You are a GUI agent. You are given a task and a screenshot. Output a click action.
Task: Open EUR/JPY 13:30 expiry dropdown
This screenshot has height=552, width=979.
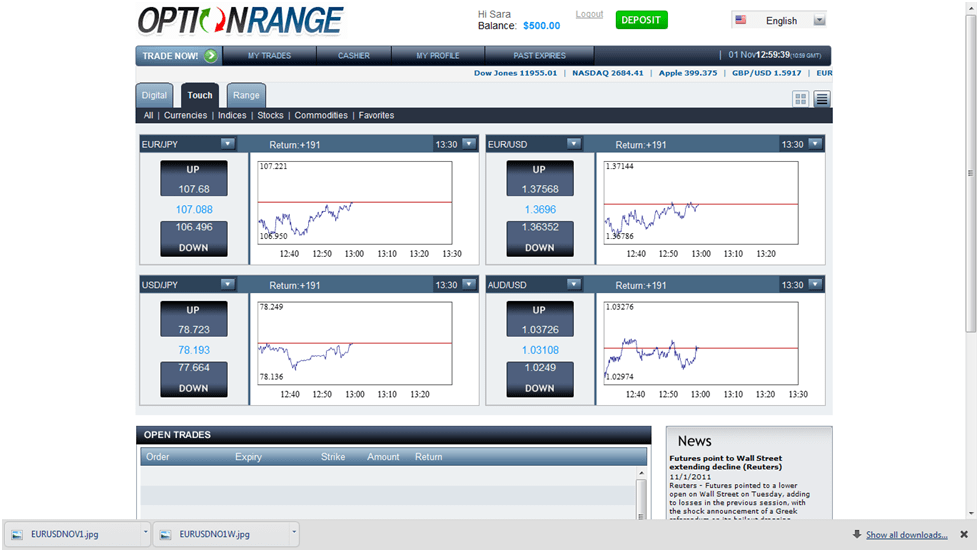pos(469,144)
